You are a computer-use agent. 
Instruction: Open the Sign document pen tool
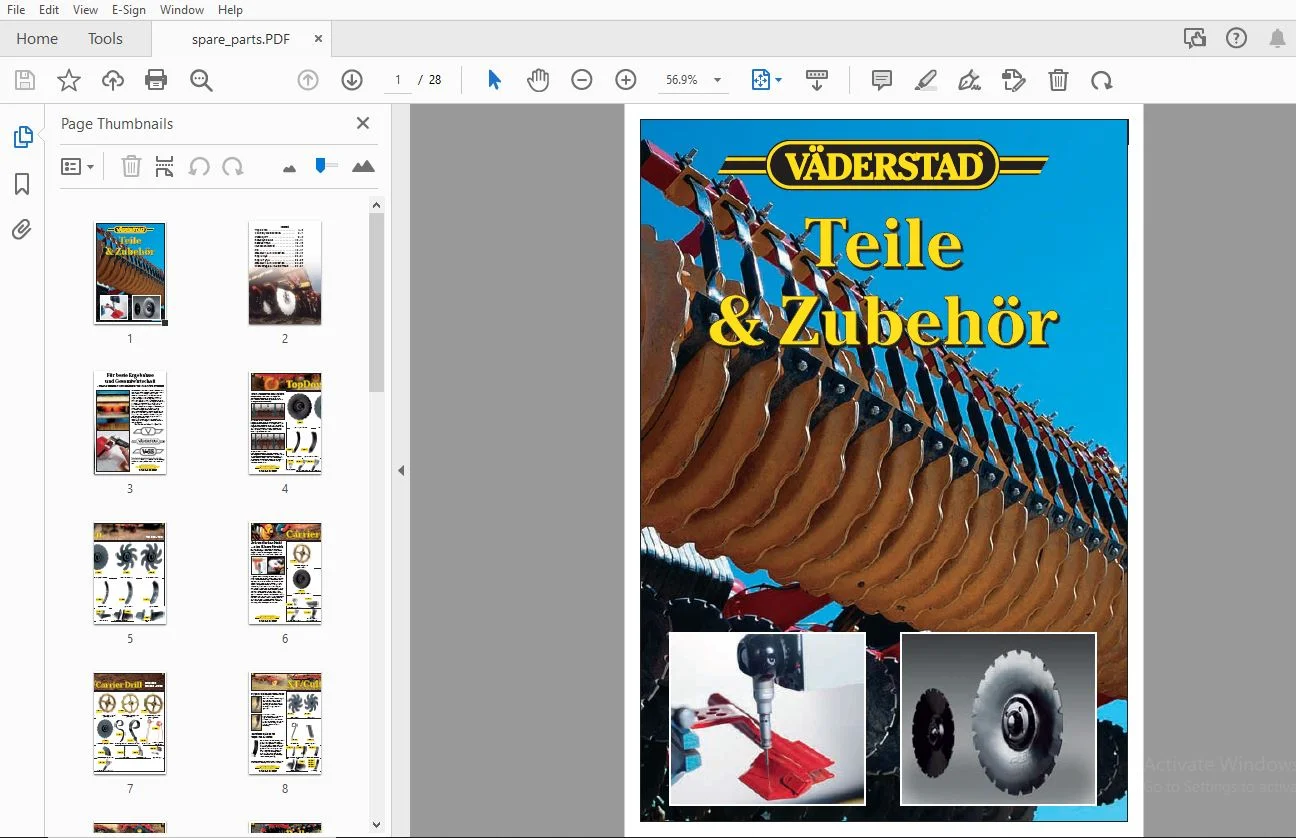[969, 80]
